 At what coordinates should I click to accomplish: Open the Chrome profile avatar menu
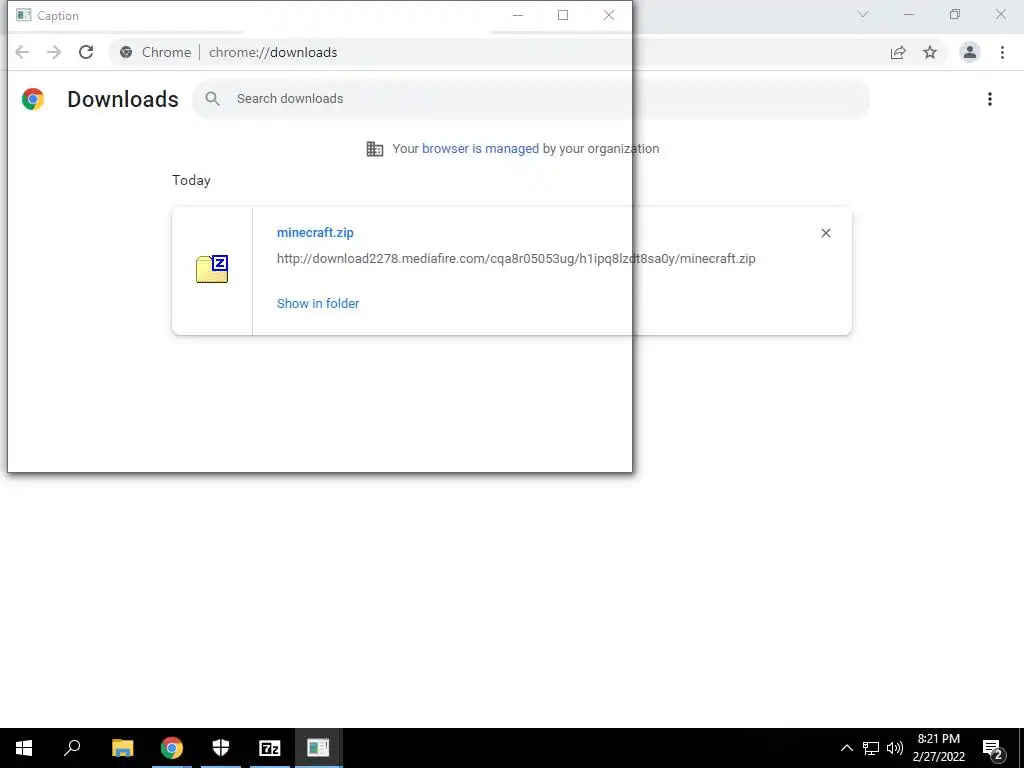970,52
